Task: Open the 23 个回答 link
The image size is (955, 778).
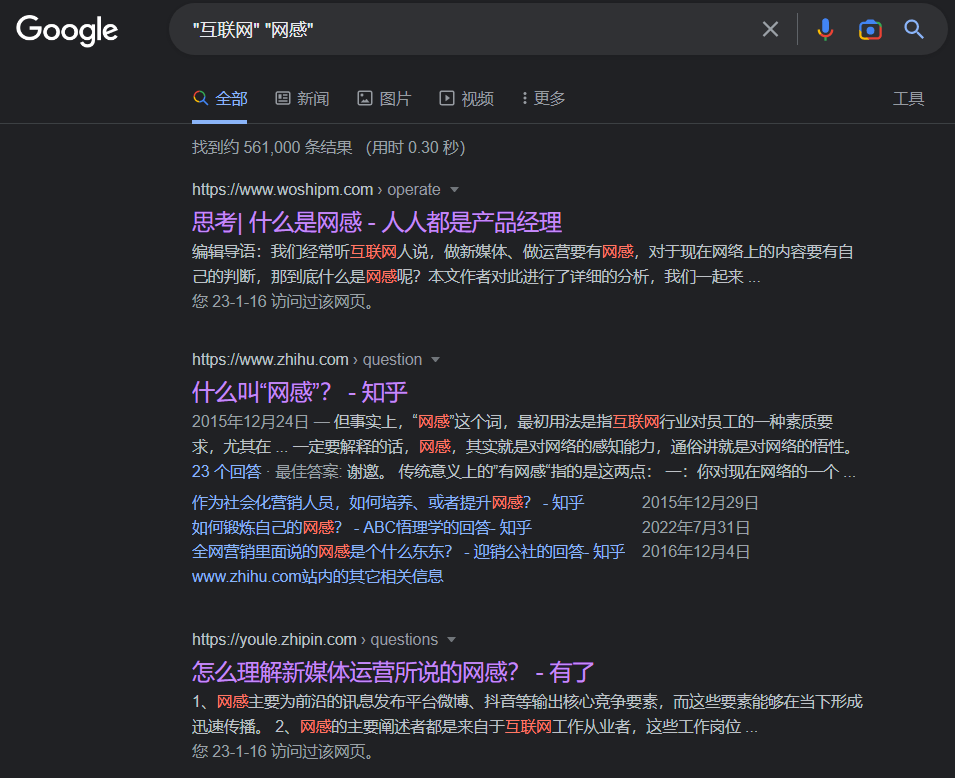Action: [x=227, y=472]
